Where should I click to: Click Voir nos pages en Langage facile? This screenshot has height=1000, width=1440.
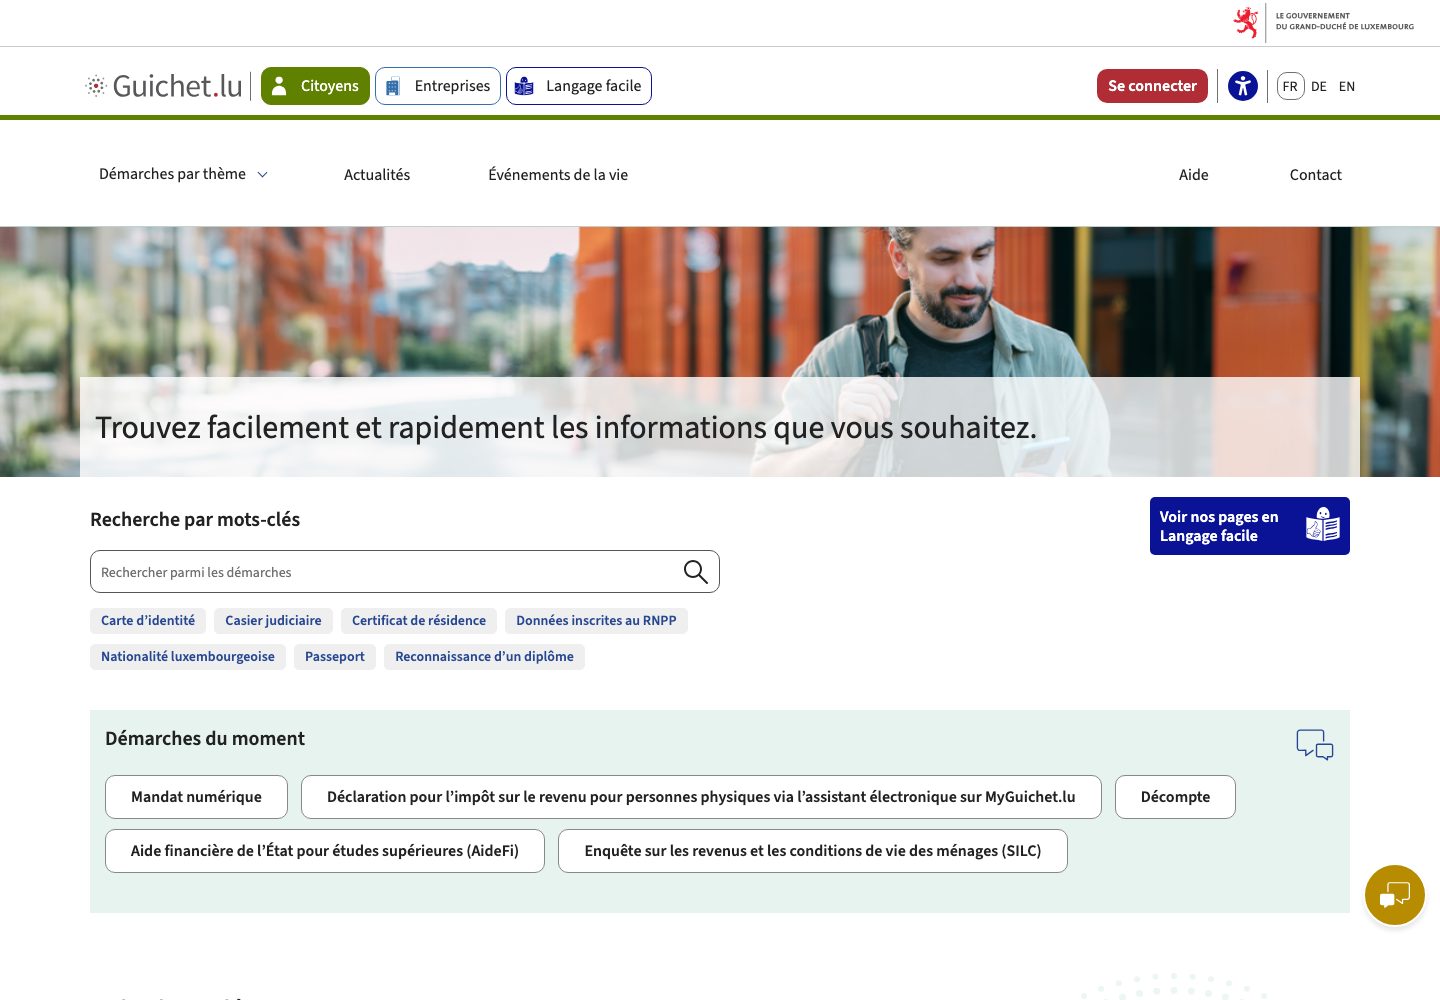pyautogui.click(x=1250, y=526)
